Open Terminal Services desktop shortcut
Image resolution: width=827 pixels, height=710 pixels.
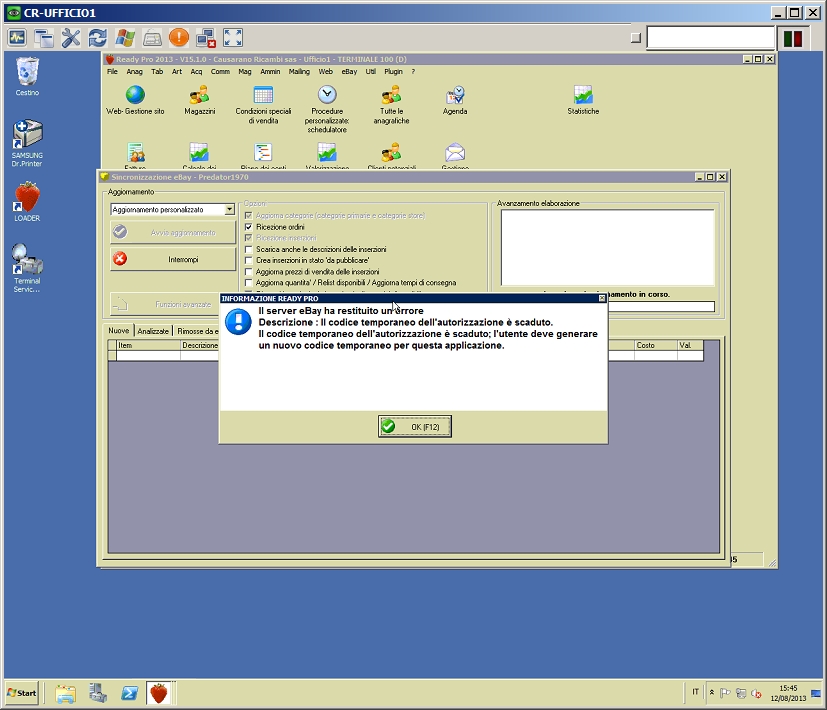point(27,268)
